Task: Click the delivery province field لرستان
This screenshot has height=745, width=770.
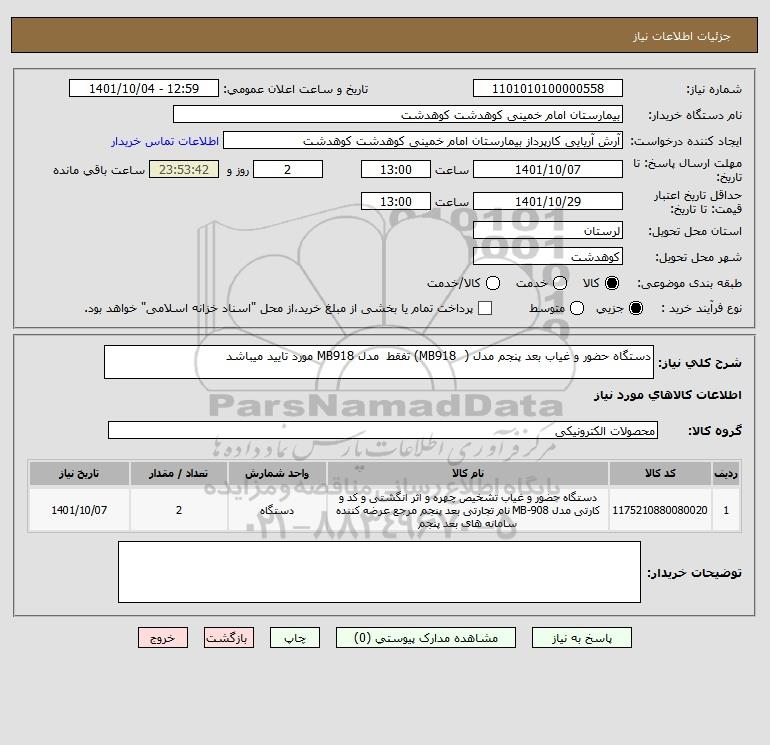Action: point(548,230)
